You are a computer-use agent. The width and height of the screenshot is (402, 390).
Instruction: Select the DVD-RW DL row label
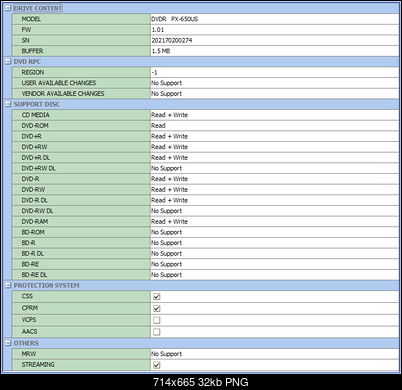(37, 211)
